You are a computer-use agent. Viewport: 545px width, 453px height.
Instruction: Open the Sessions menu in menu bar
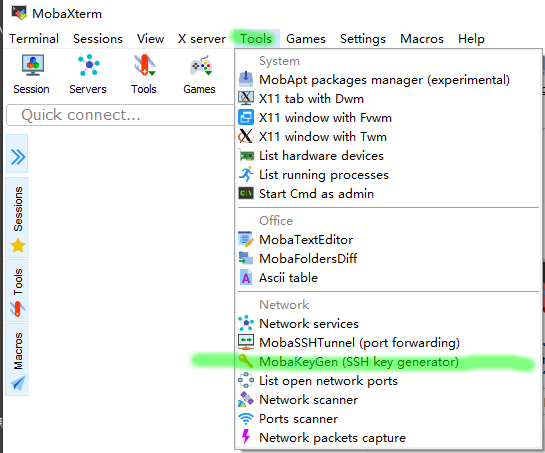point(98,39)
